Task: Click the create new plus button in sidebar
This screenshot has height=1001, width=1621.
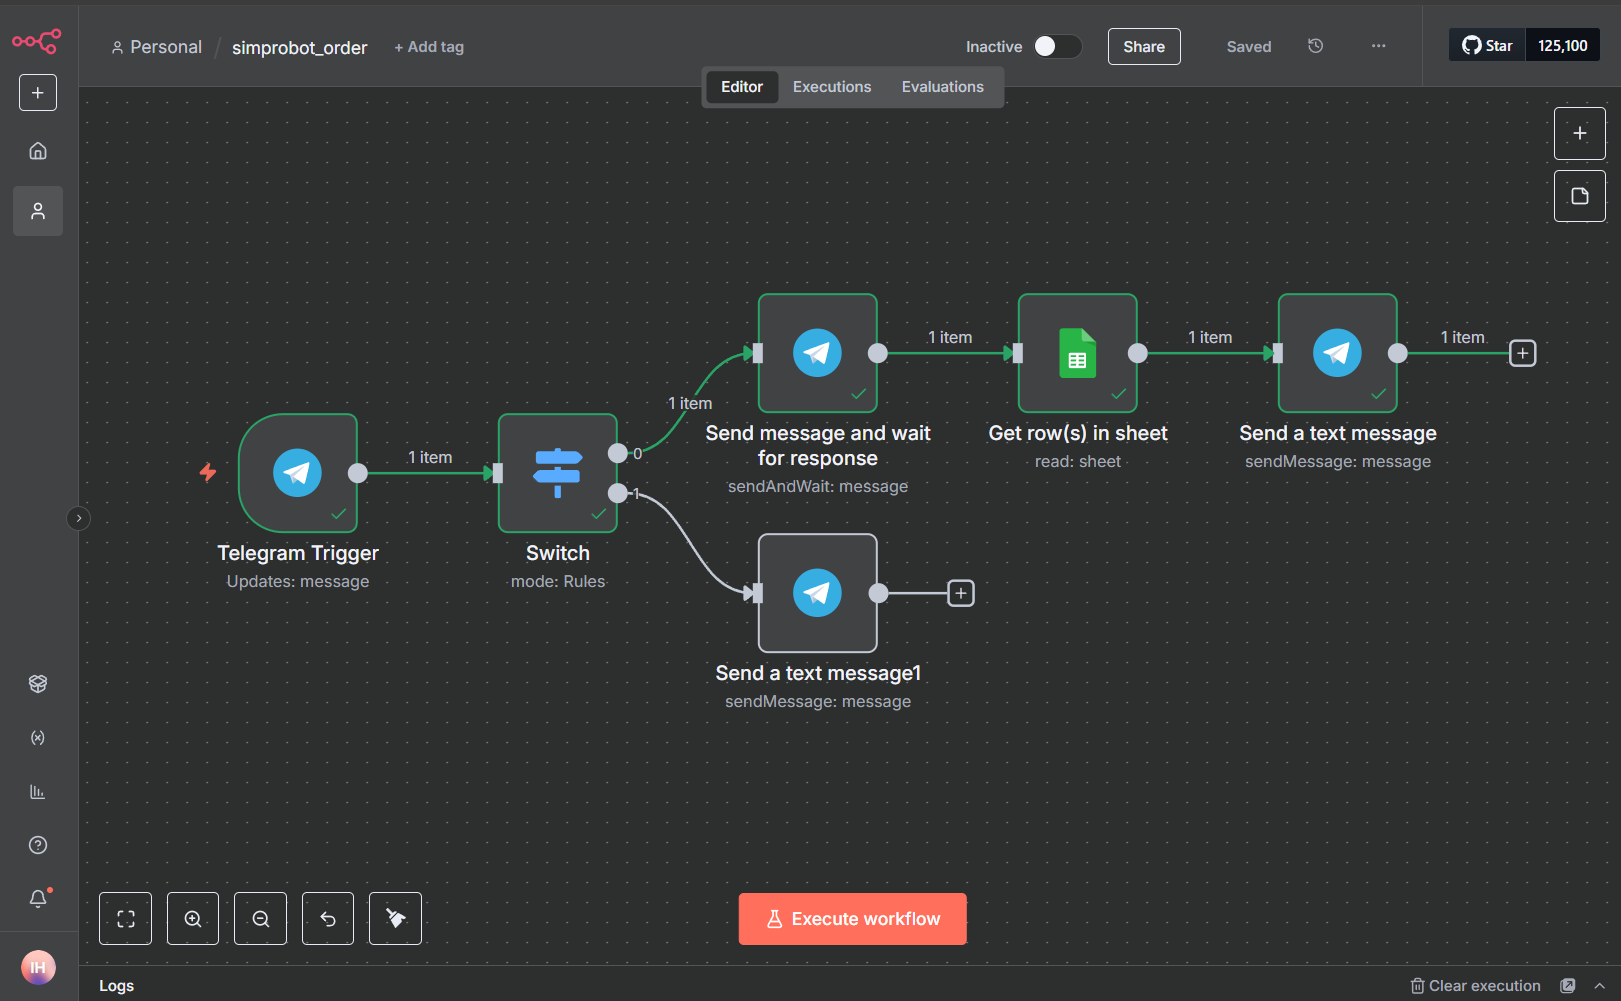Action: click(x=38, y=93)
